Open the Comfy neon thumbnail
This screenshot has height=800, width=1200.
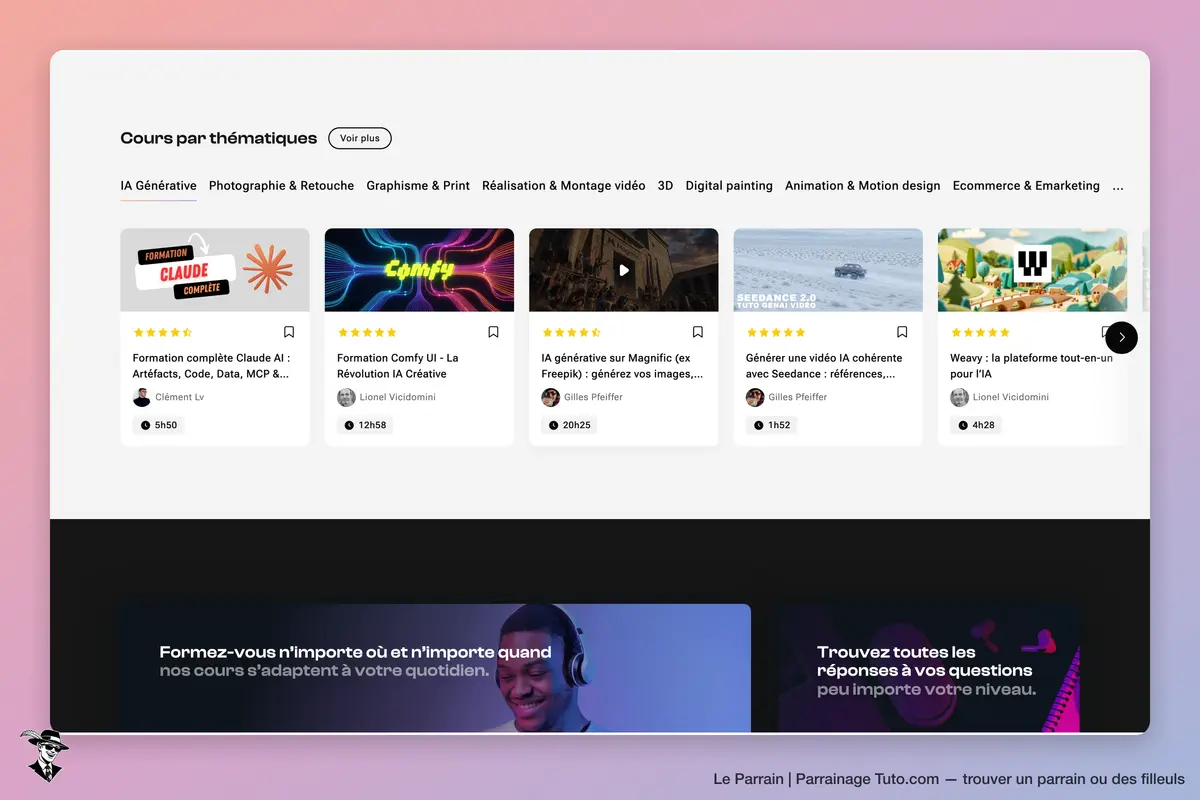419,270
